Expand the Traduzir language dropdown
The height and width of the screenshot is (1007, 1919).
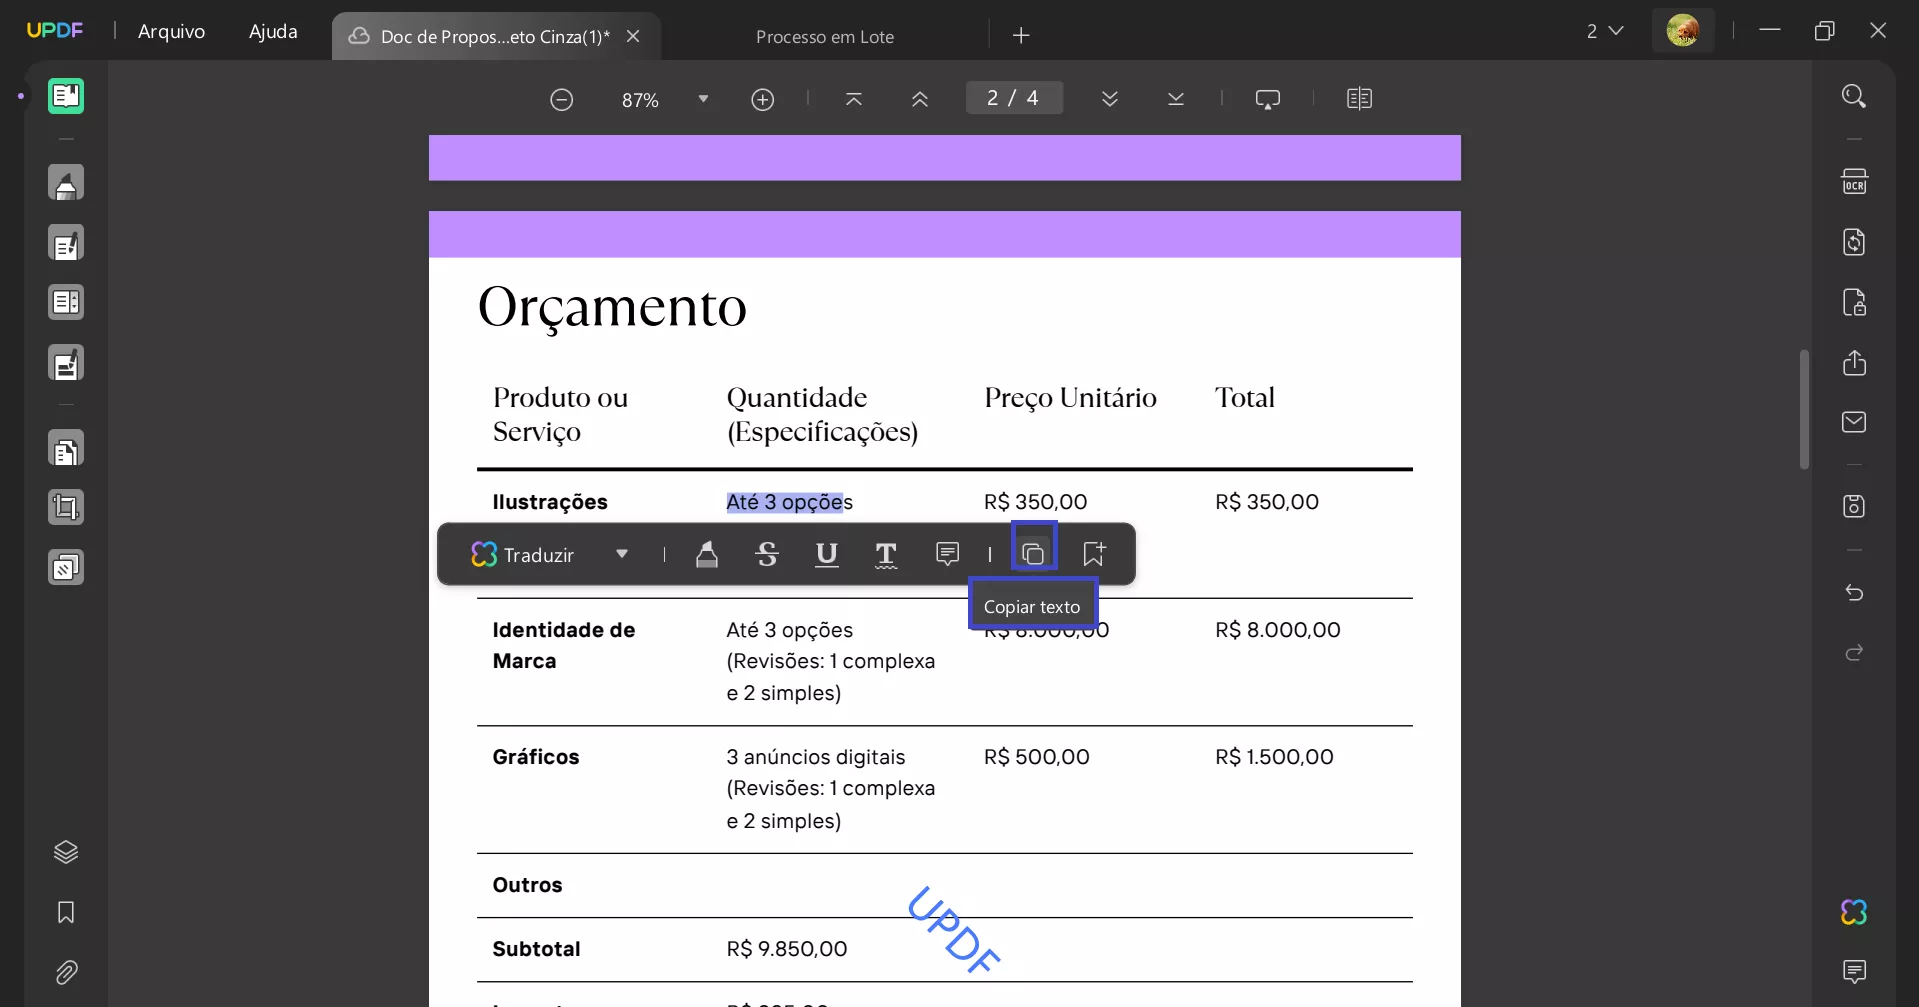point(622,553)
